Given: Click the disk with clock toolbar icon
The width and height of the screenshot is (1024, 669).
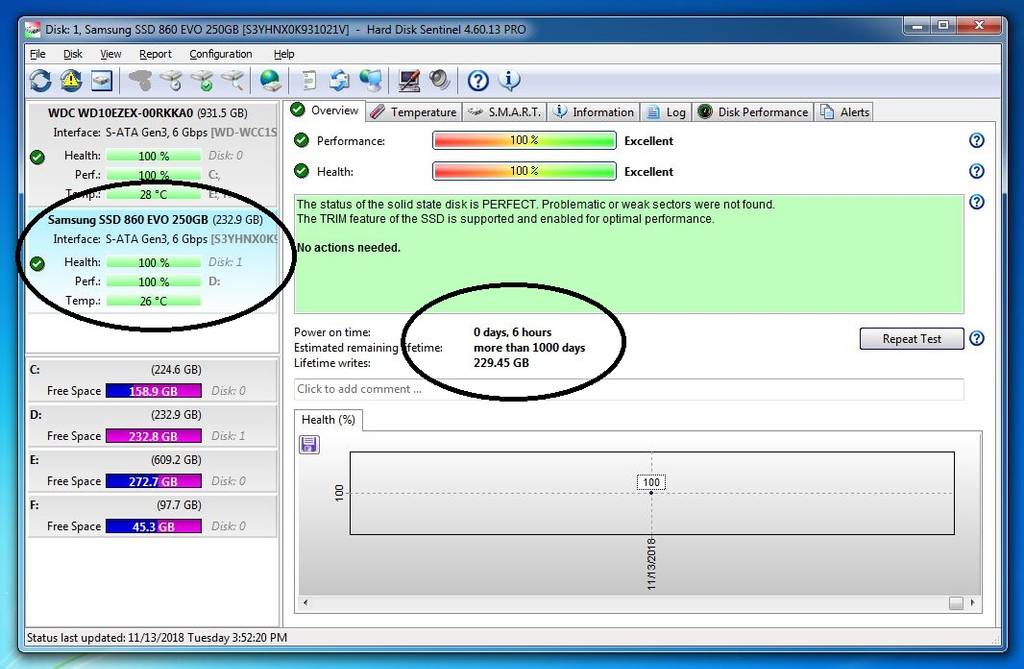Looking at the screenshot, I should (x=172, y=80).
